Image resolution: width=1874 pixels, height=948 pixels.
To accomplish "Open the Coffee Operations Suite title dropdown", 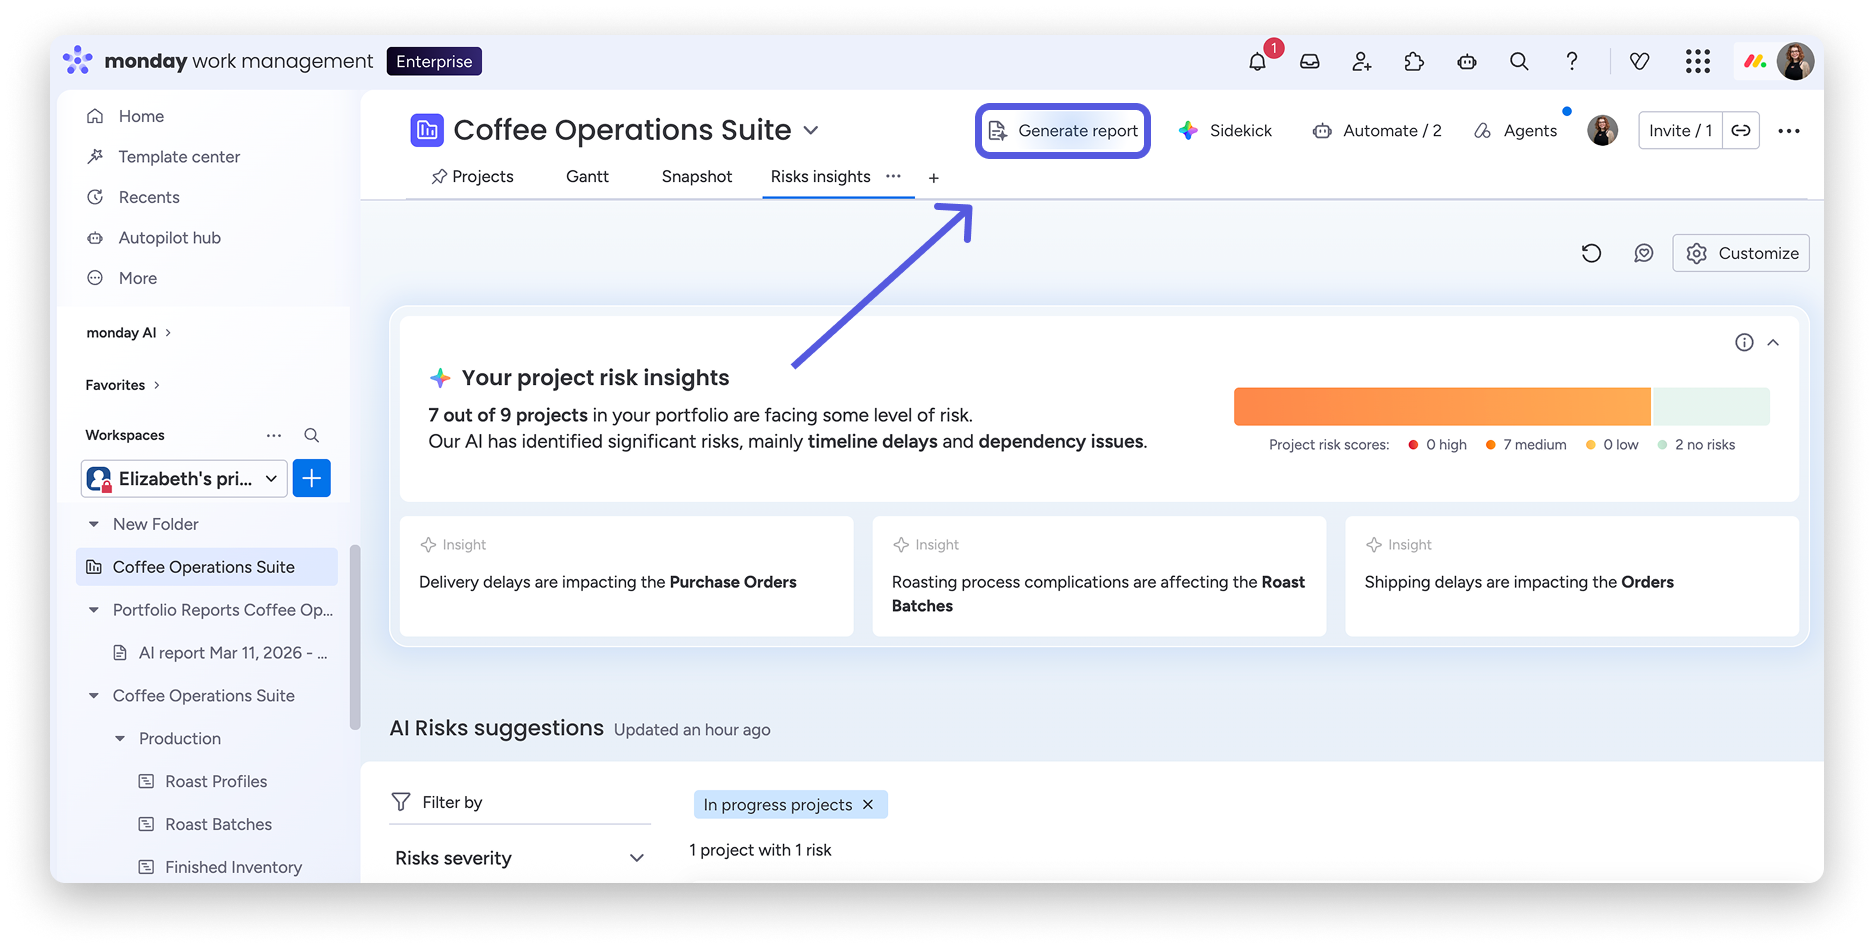I will [811, 130].
